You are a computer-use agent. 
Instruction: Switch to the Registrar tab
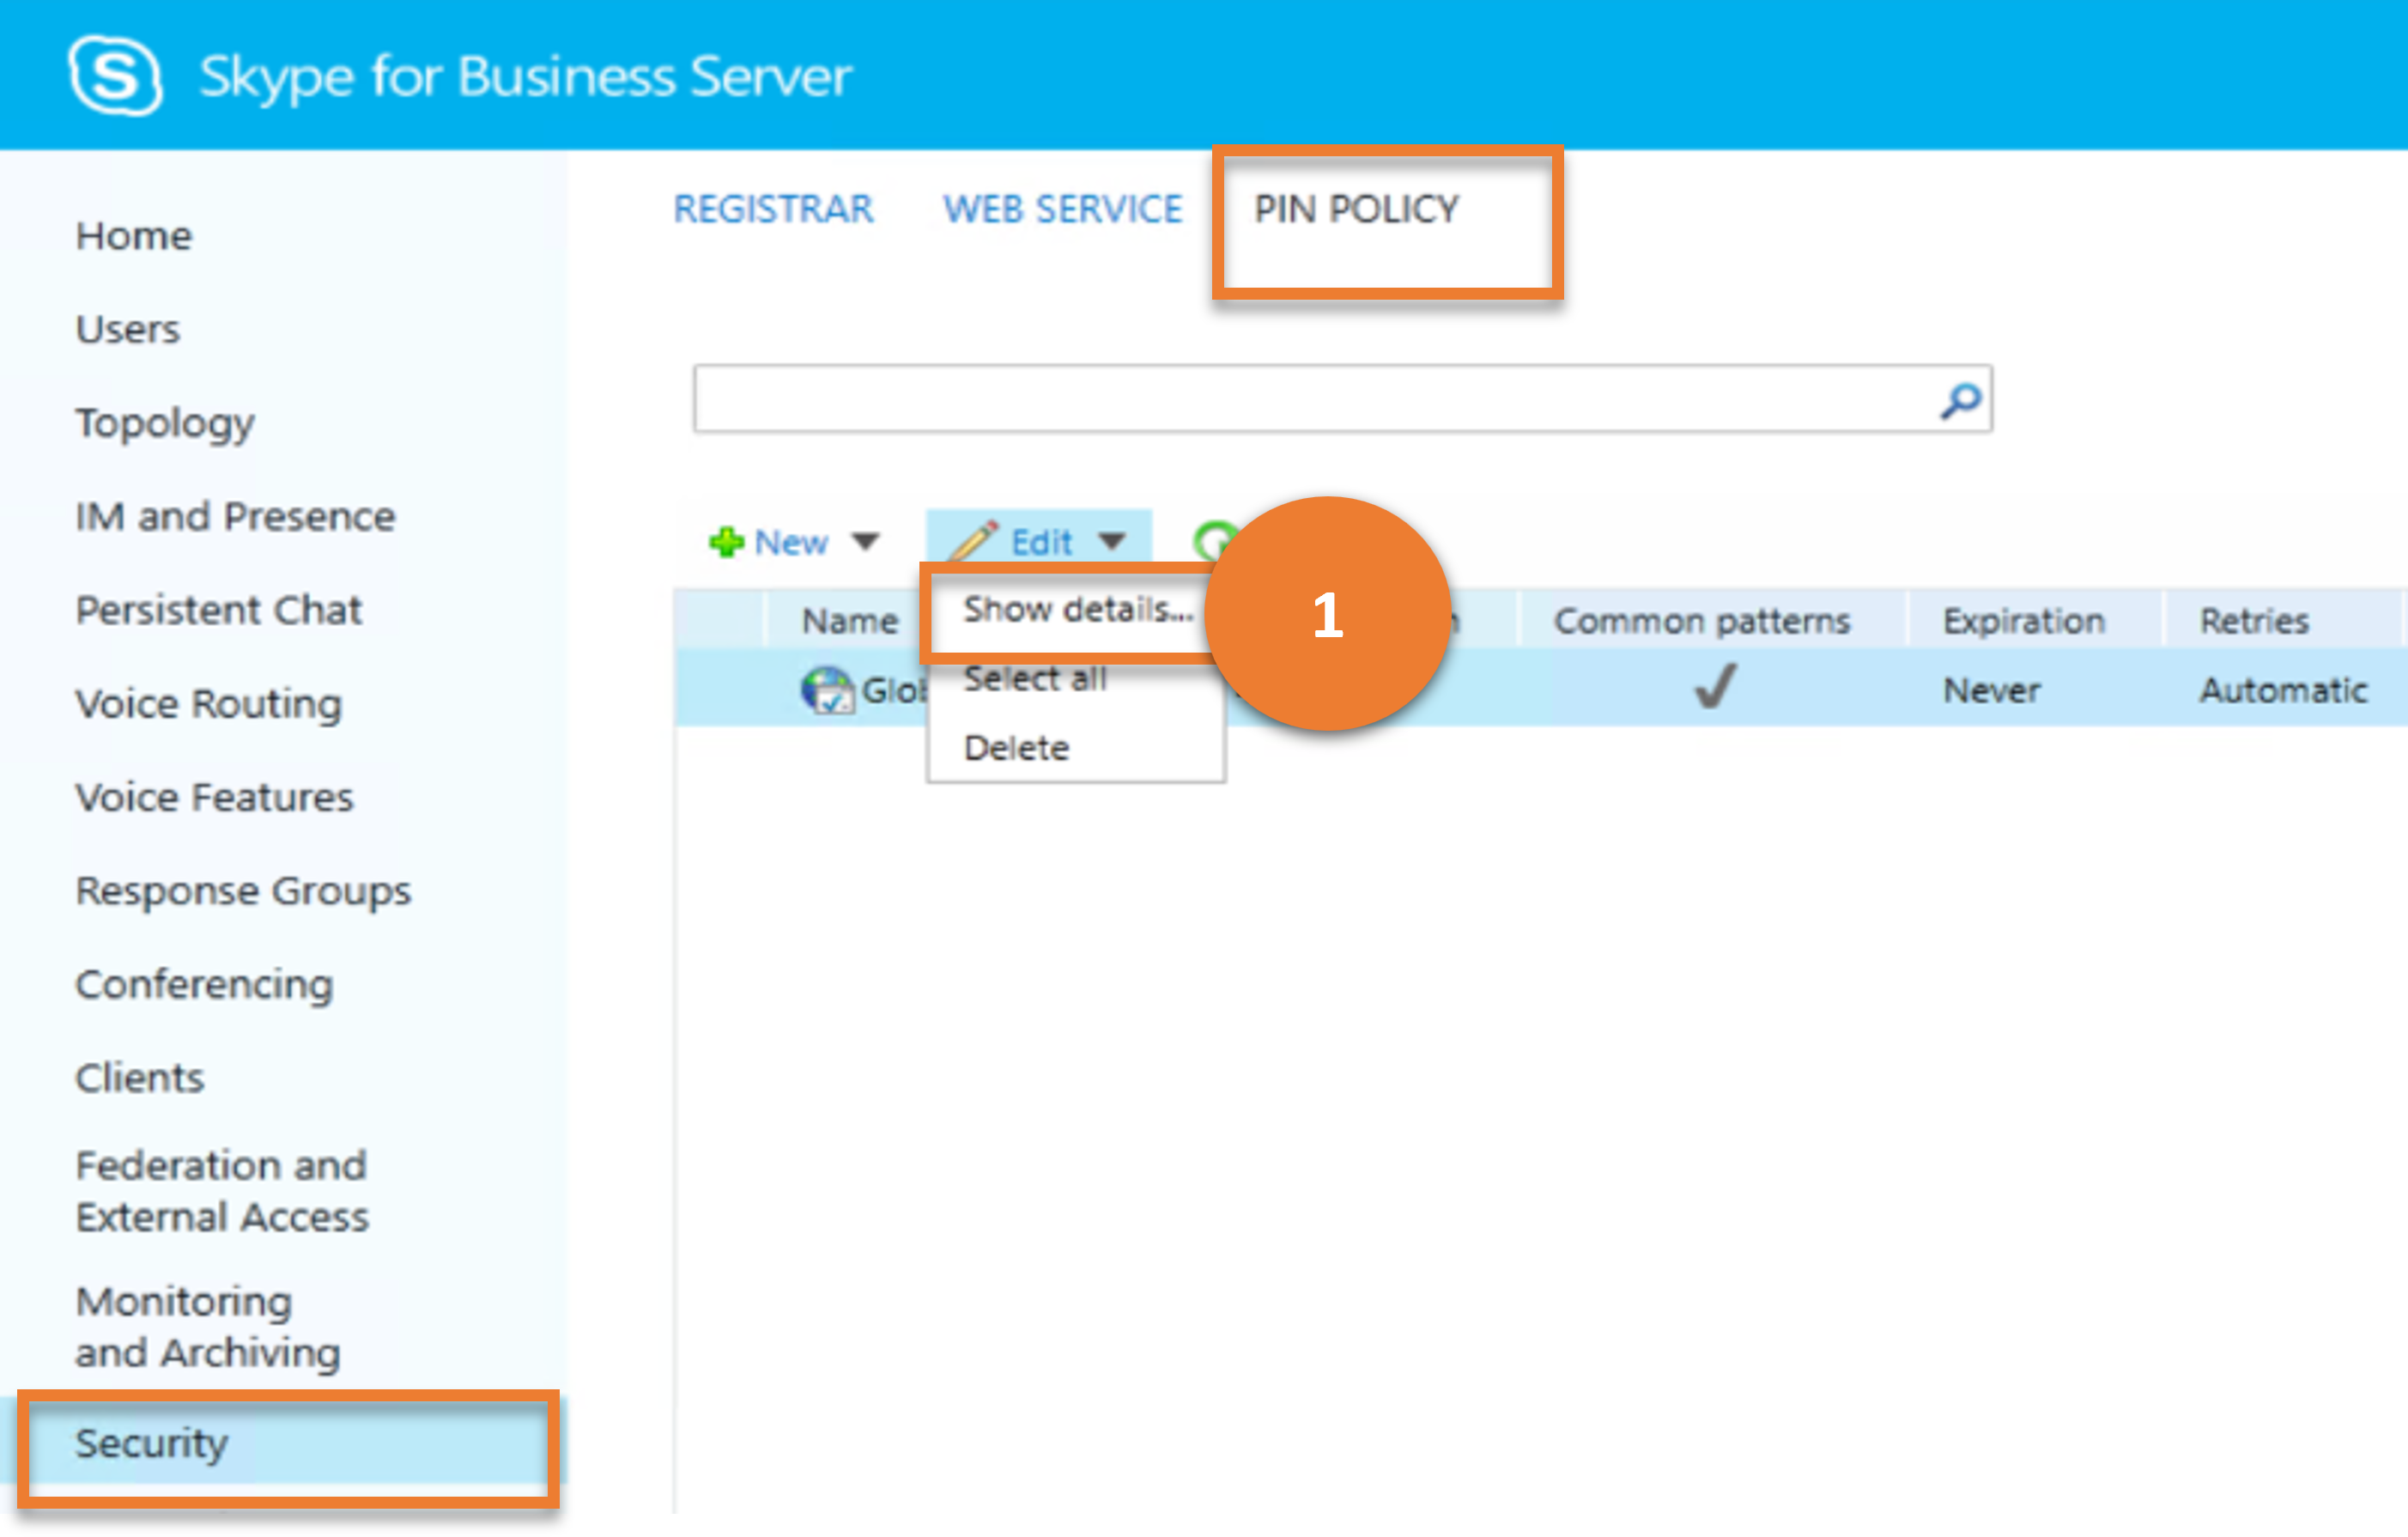773,209
